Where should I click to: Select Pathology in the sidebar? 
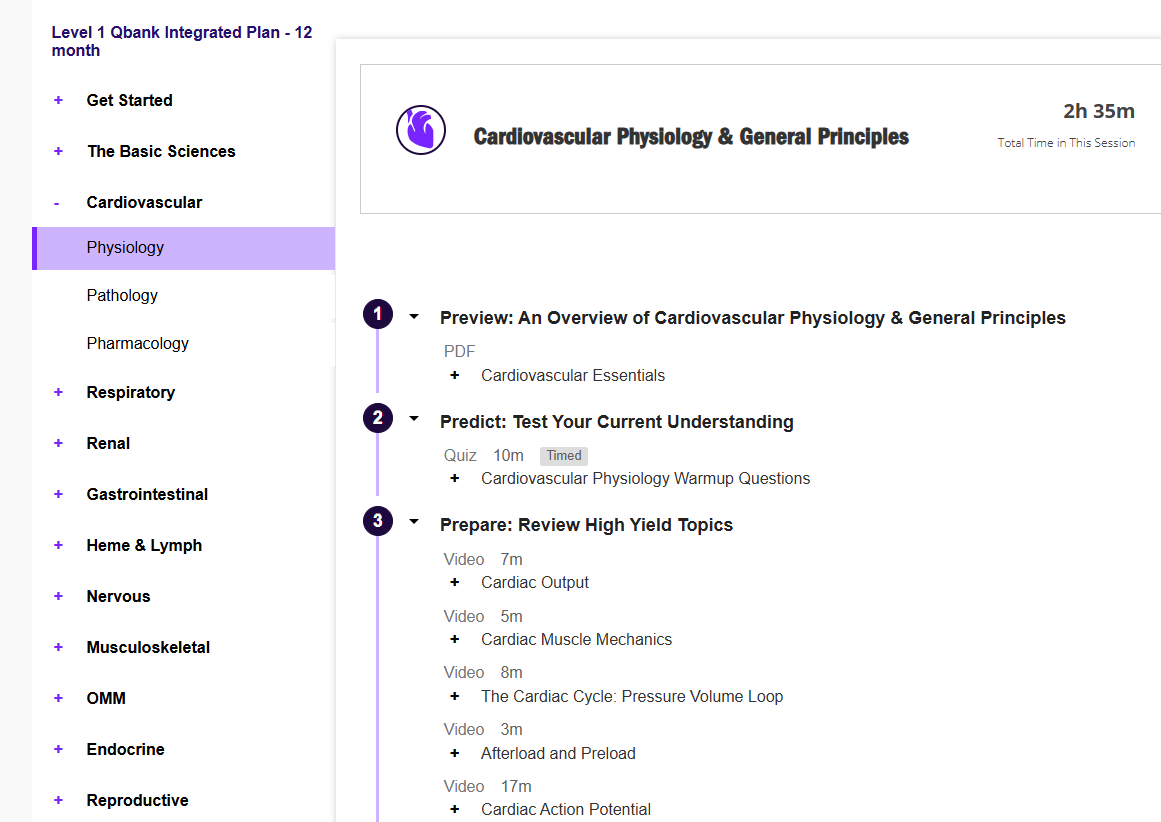click(122, 295)
